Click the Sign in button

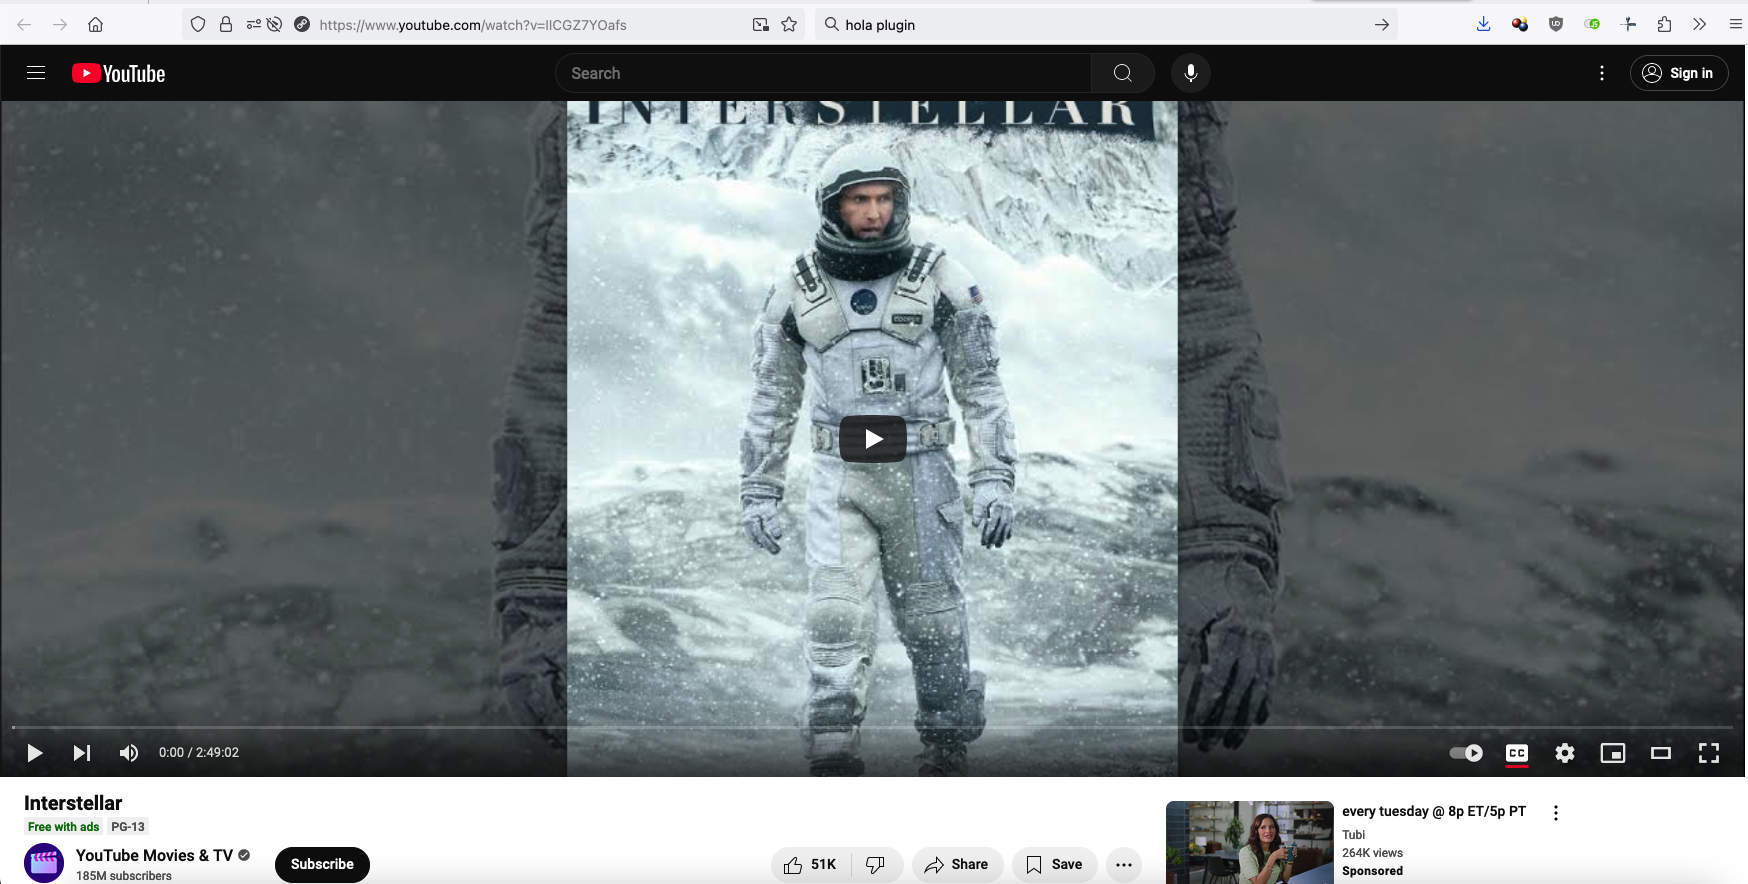click(x=1679, y=73)
